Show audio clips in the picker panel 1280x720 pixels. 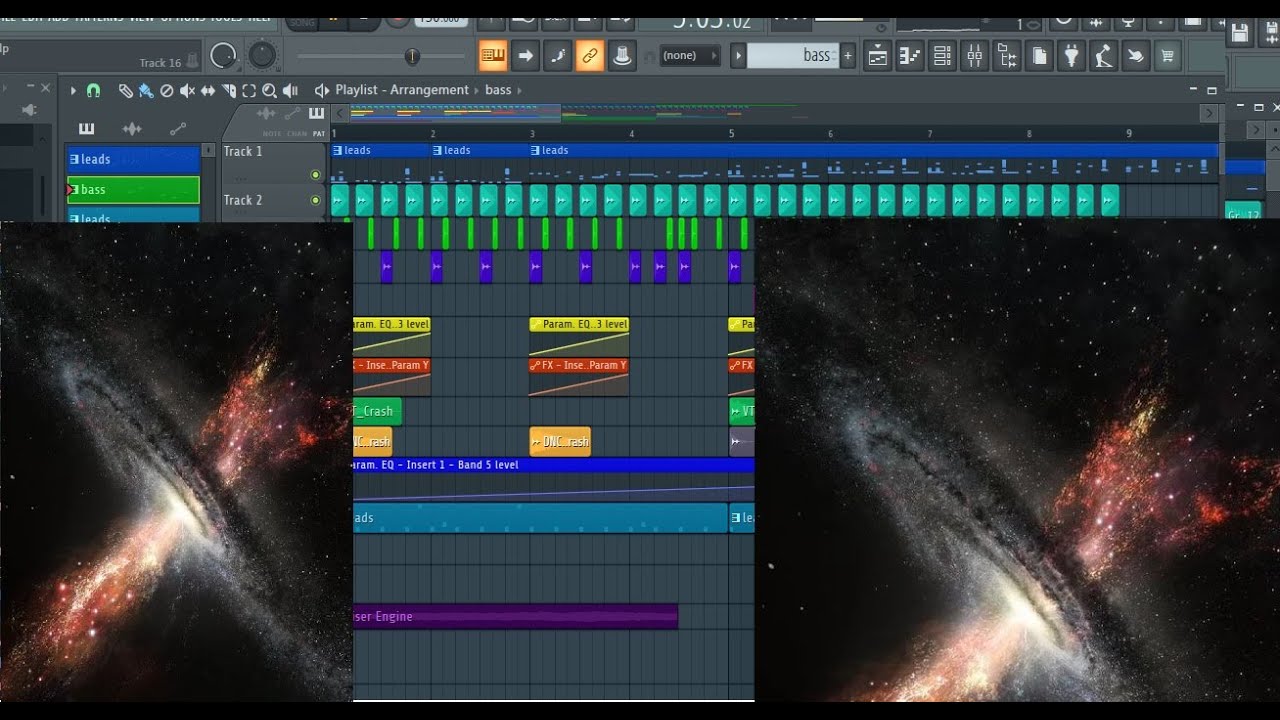pyautogui.click(x=131, y=128)
